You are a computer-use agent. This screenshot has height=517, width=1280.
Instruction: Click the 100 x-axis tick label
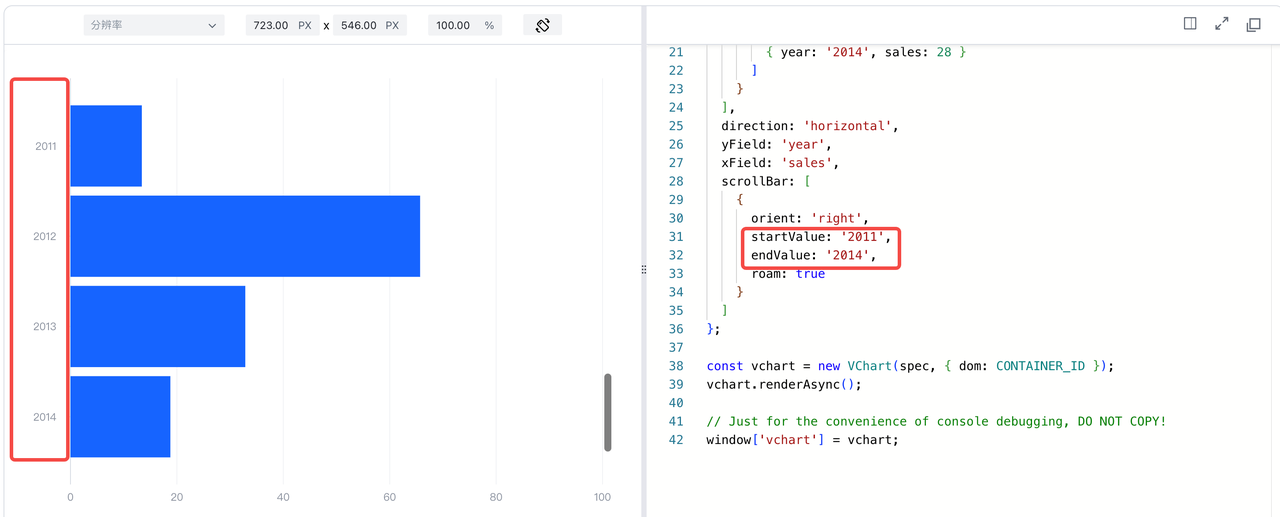pos(602,497)
